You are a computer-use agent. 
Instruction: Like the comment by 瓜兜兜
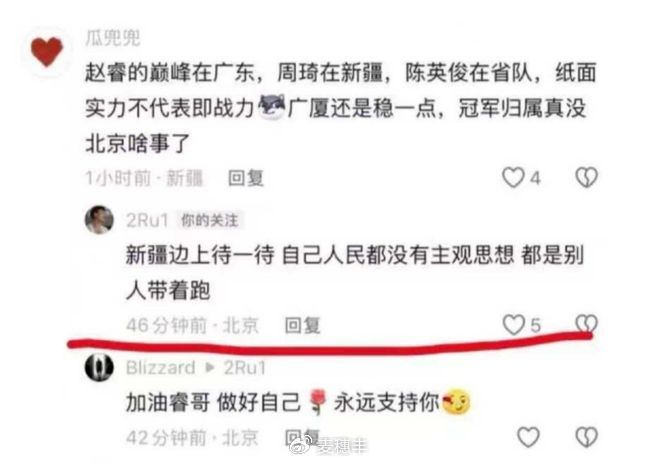514,178
